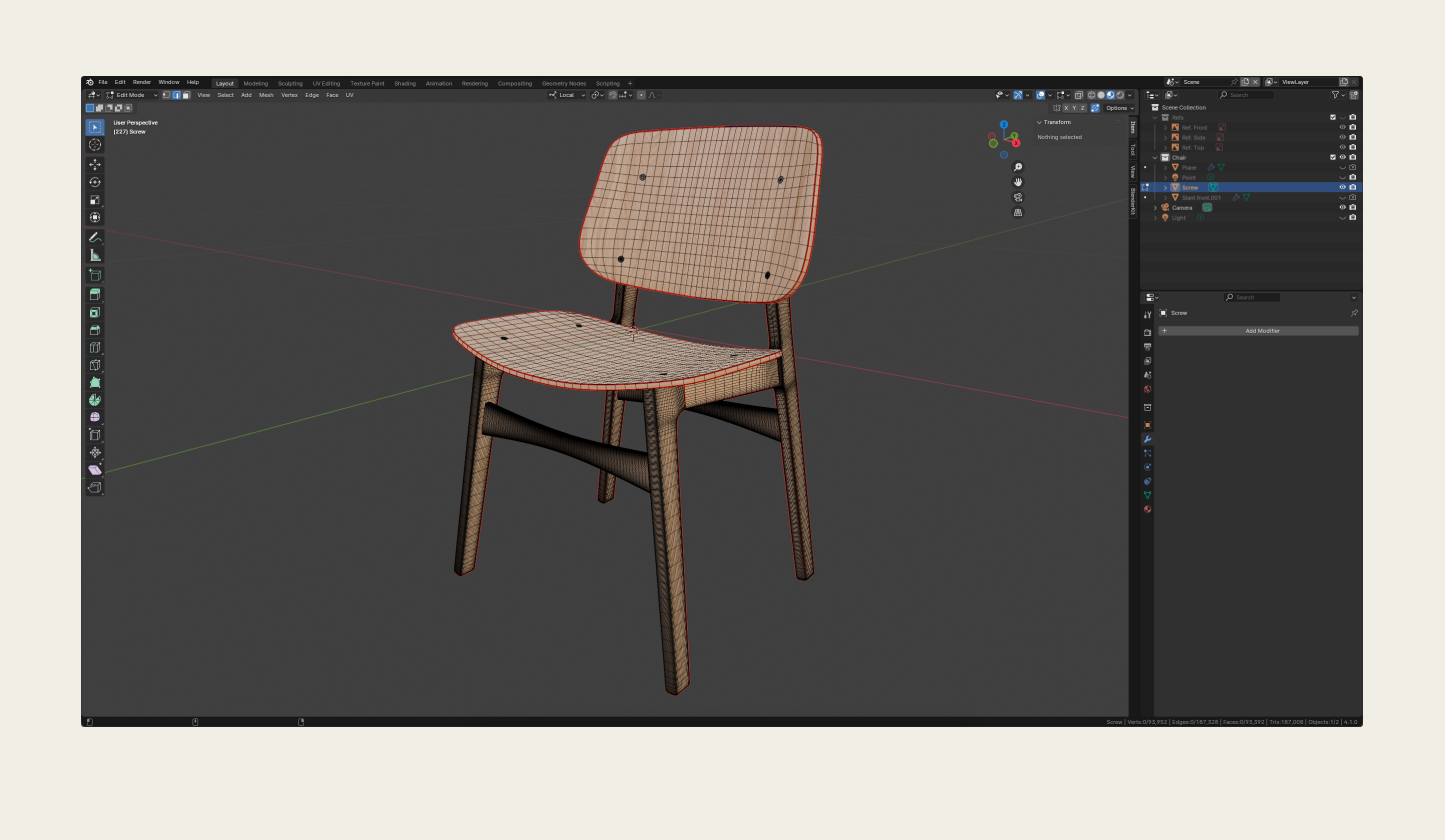Select the Smooth tool
1445x840 pixels.
tap(95, 417)
